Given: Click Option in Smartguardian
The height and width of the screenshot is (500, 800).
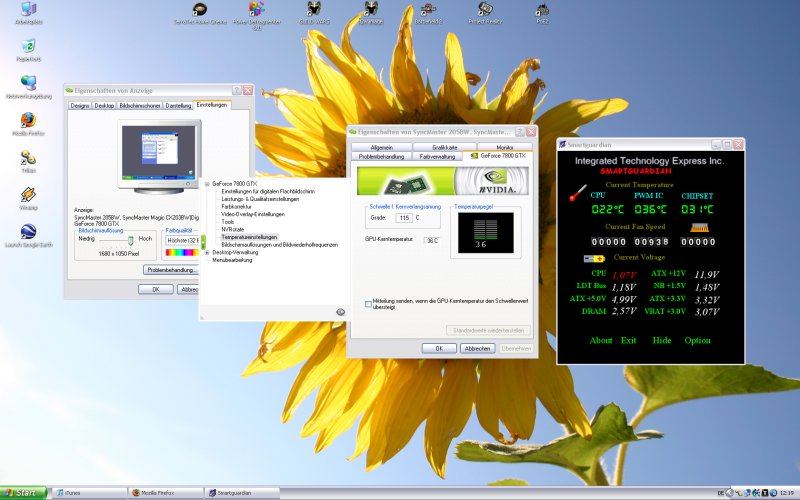Looking at the screenshot, I should (x=697, y=340).
